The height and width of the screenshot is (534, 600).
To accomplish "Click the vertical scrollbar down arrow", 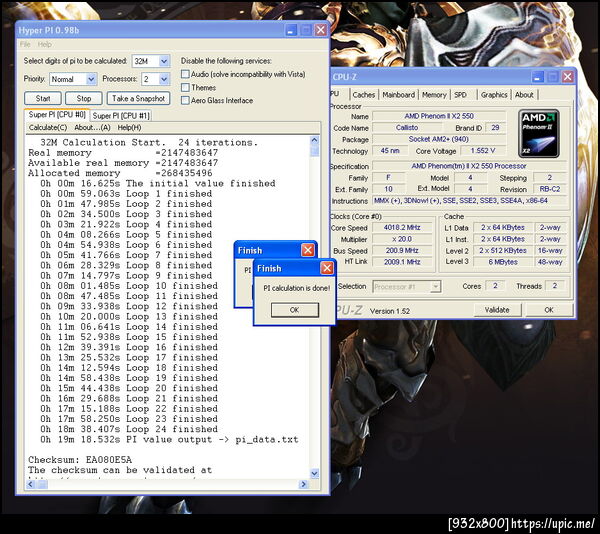I will (314, 474).
